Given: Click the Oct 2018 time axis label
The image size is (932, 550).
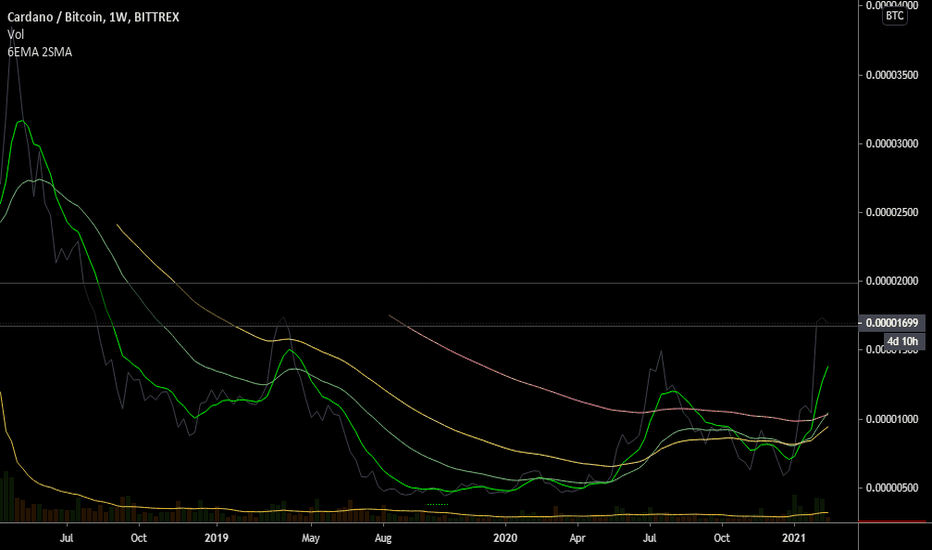Looking at the screenshot, I should click(138, 538).
